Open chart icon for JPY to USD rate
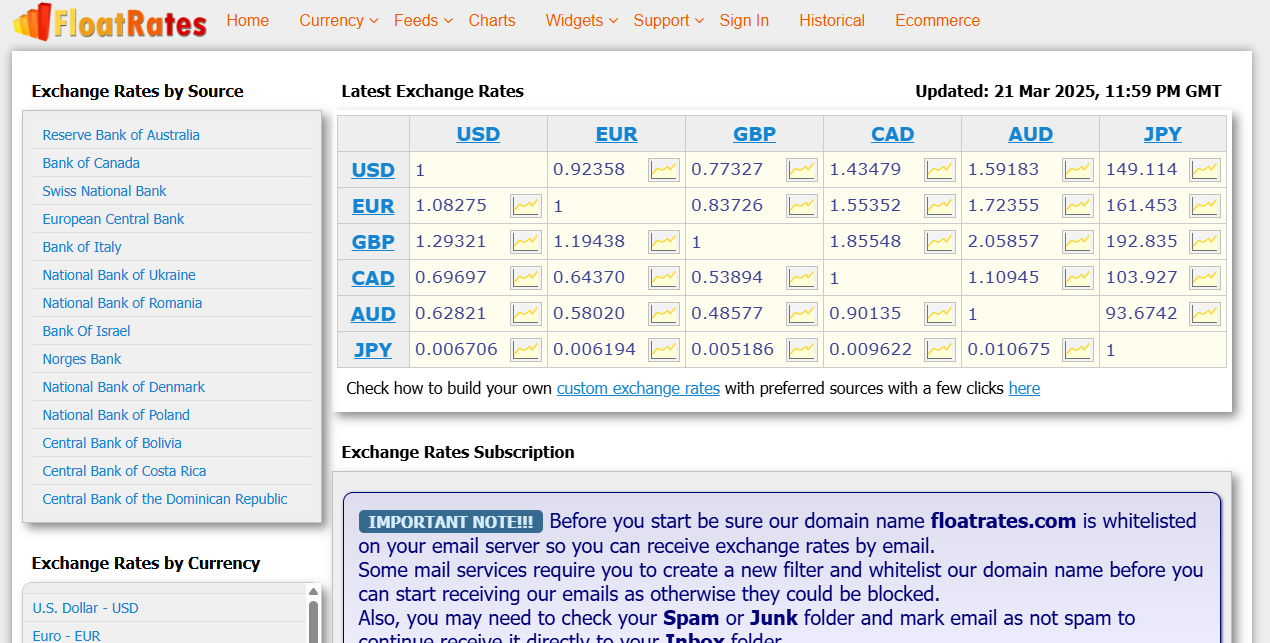1270x643 pixels. pos(526,350)
